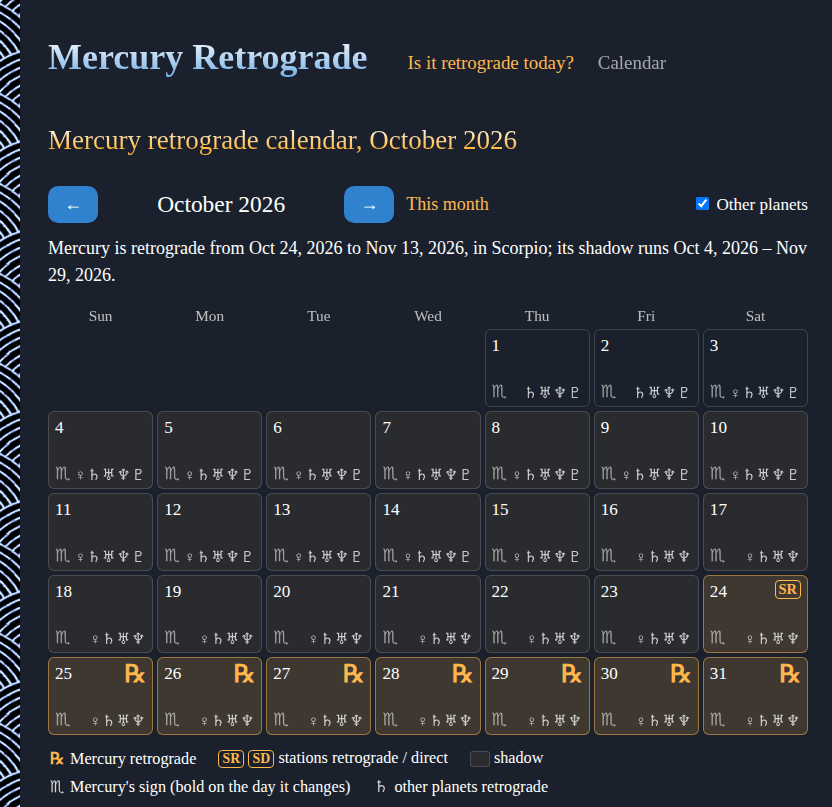
Task: Open the Calendar nav tab
Action: [631, 63]
